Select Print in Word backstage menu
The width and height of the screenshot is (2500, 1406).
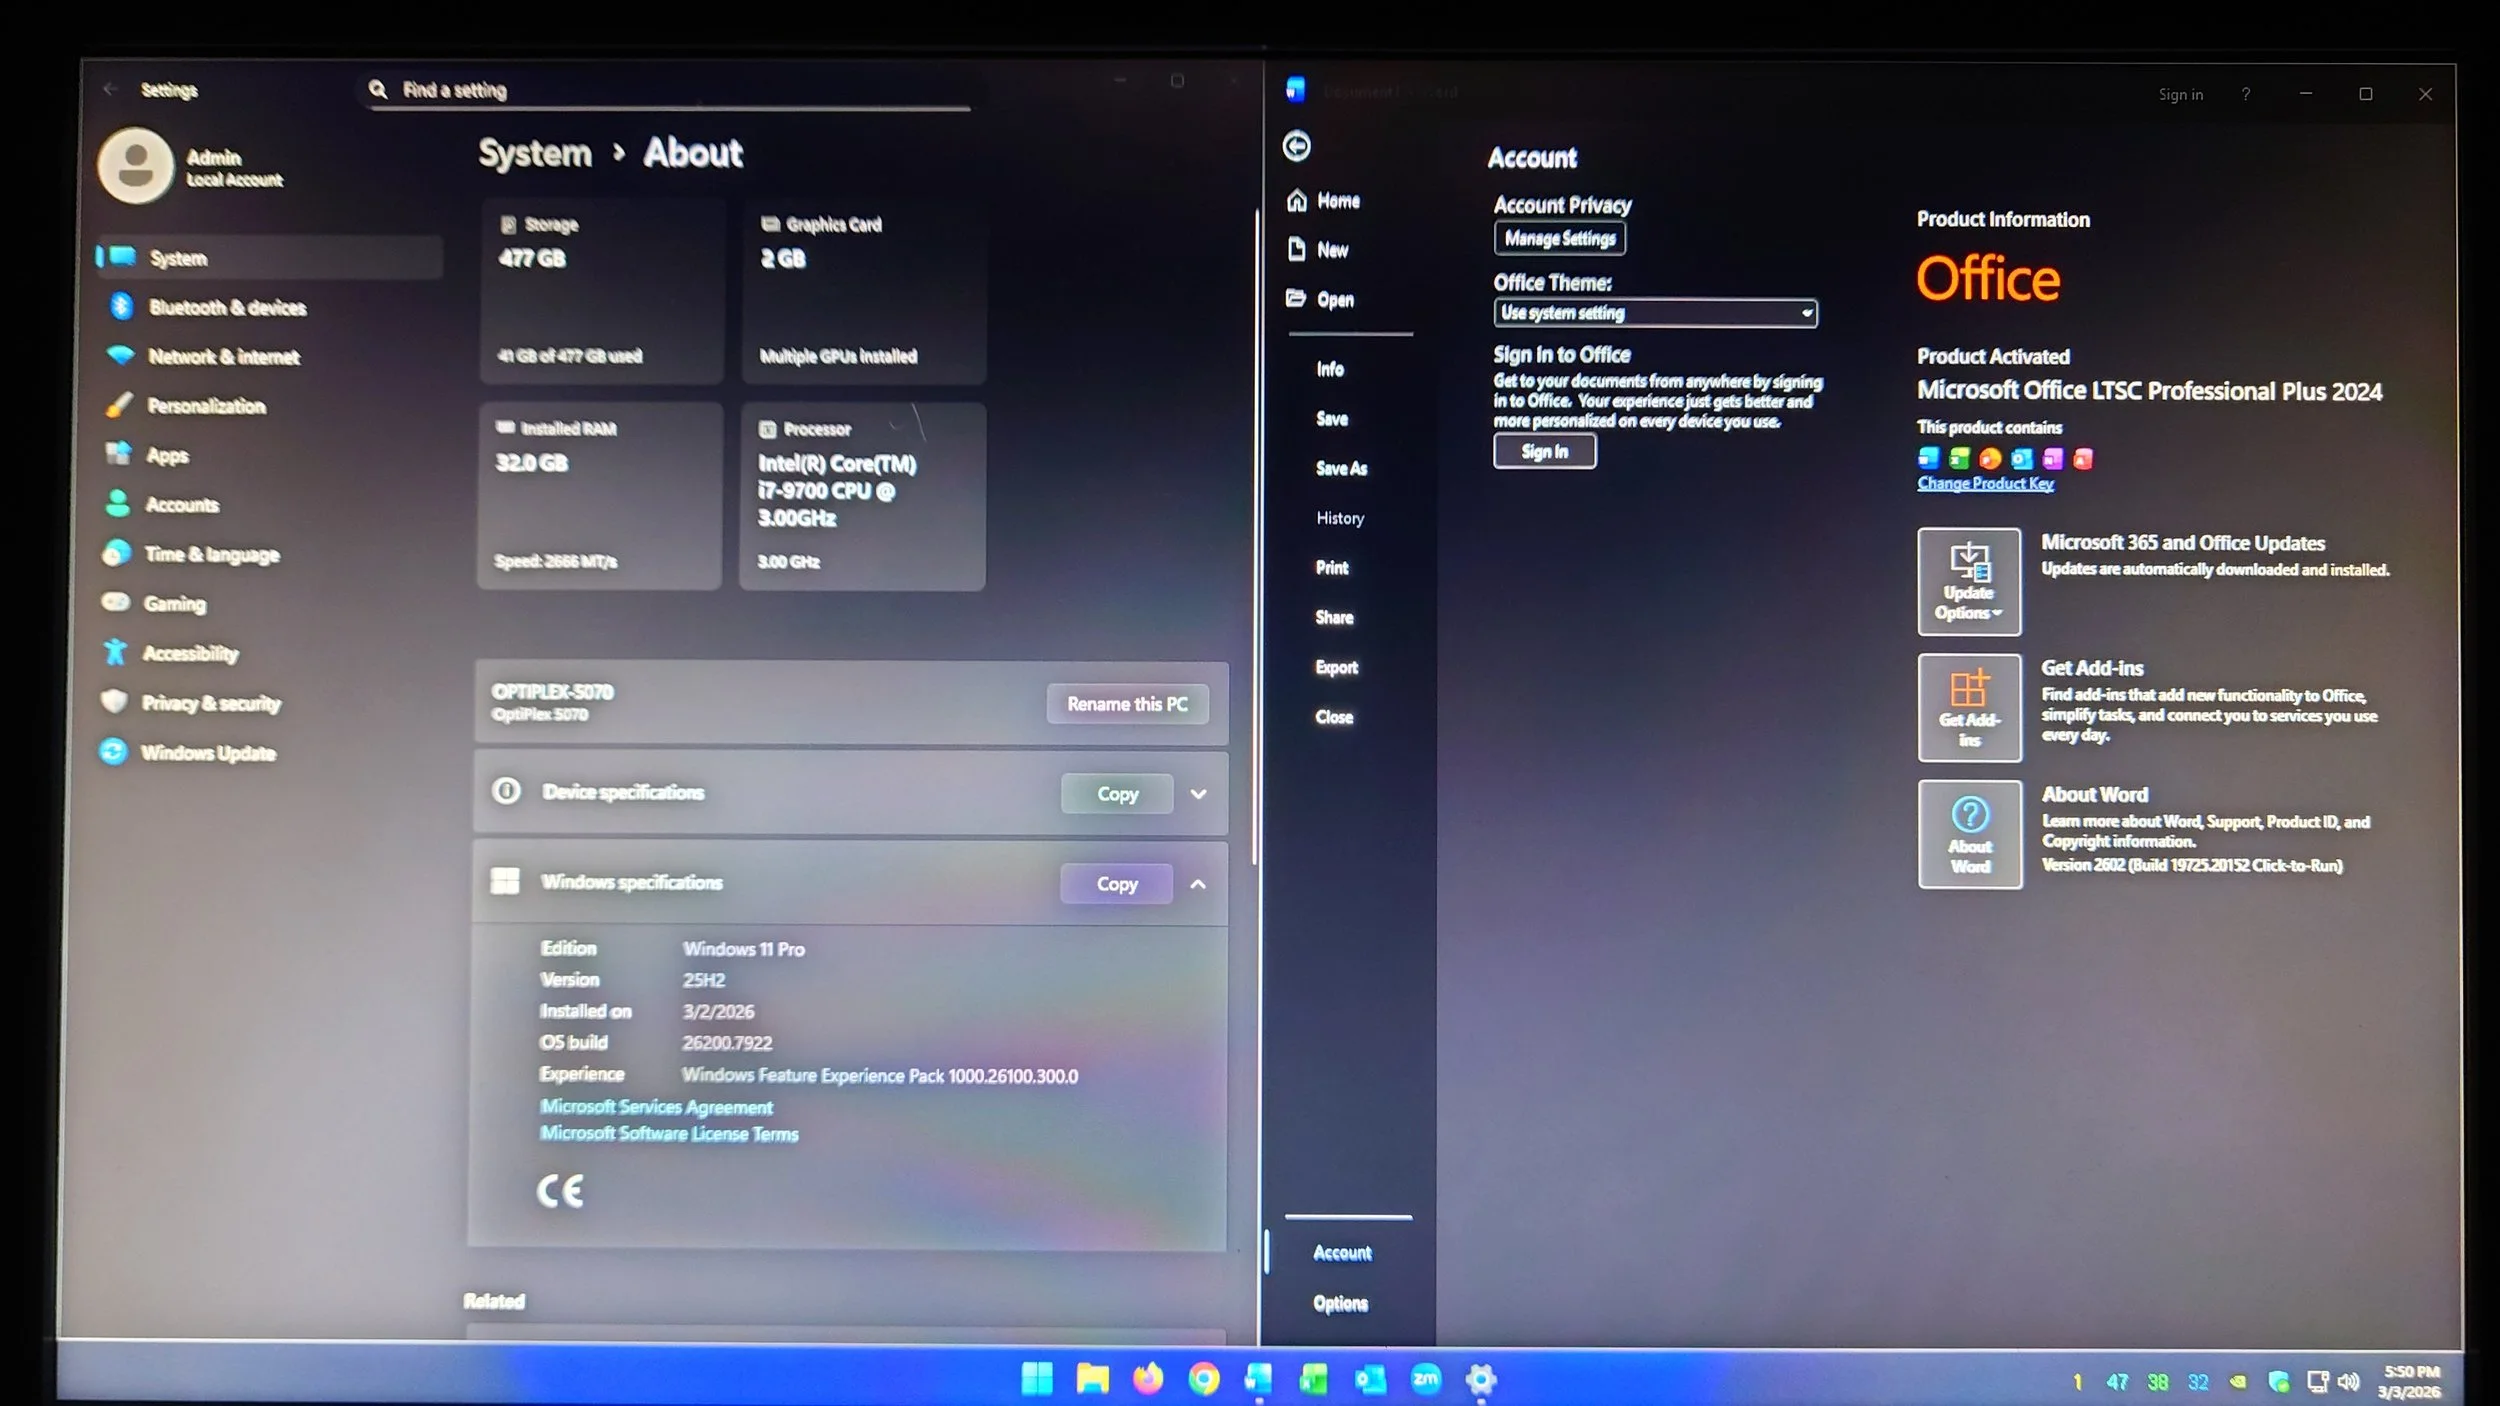1332,568
